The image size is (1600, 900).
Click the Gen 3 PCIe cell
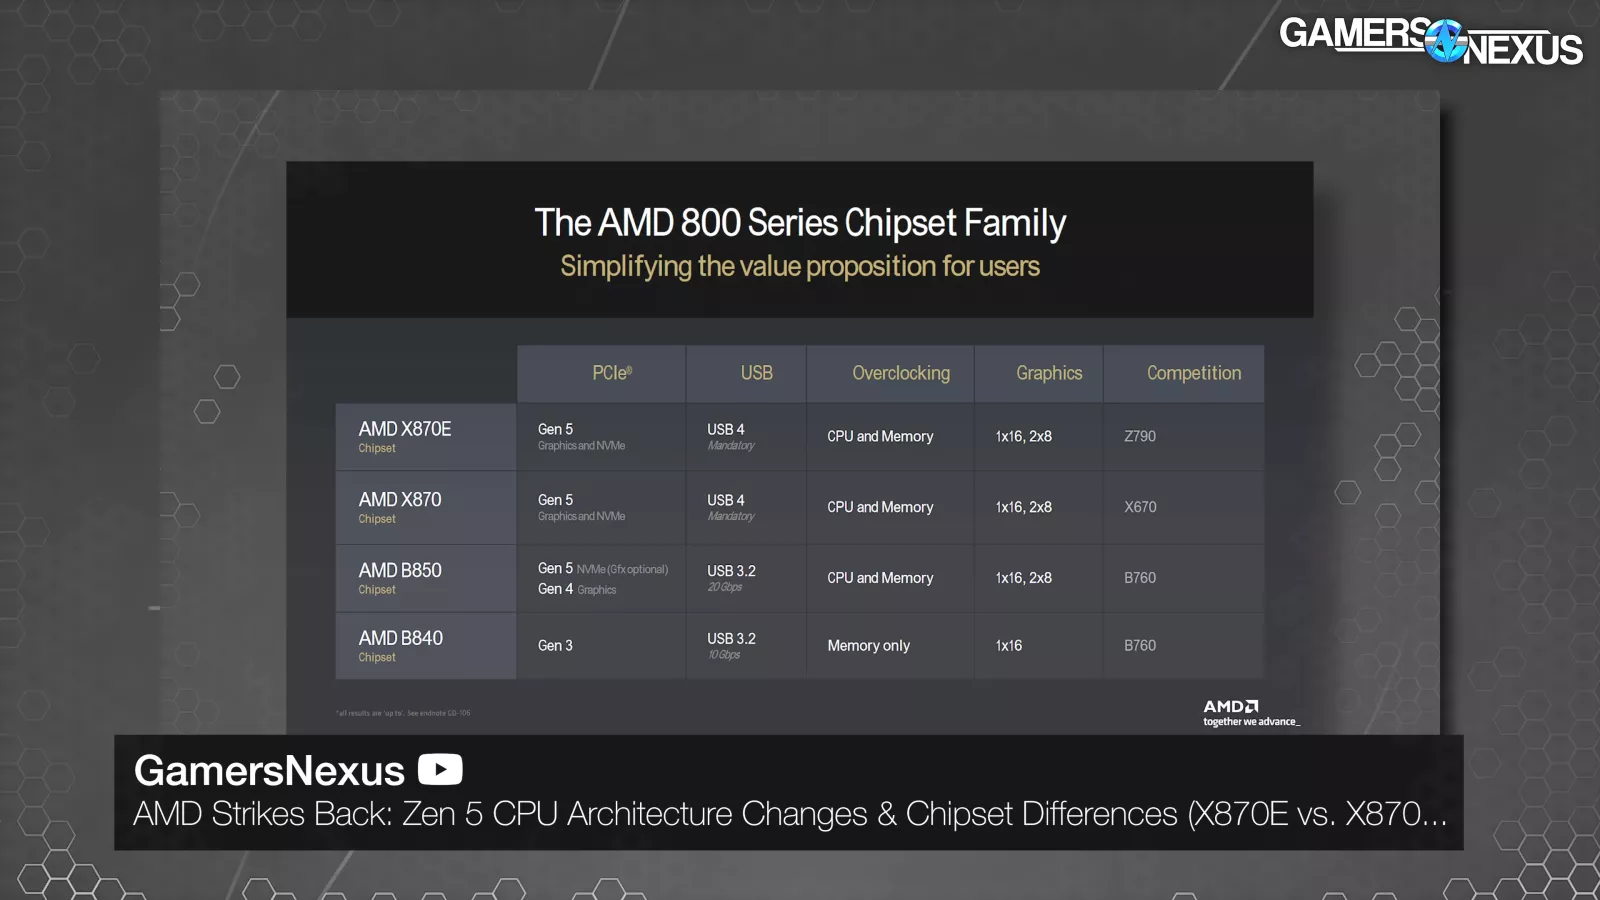(555, 646)
